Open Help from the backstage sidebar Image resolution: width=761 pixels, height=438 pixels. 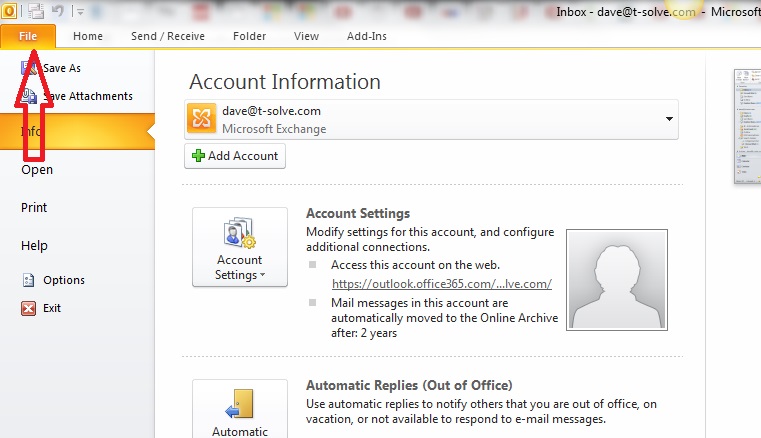pos(34,245)
